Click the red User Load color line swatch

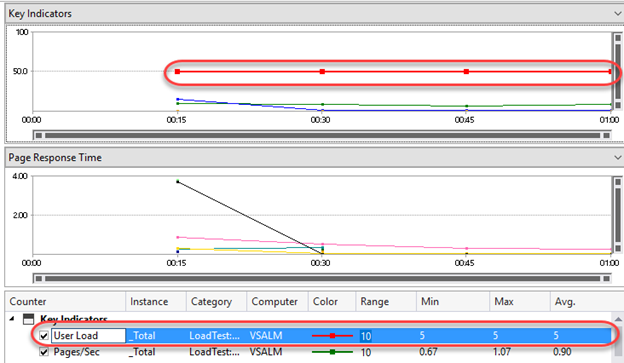click(332, 336)
